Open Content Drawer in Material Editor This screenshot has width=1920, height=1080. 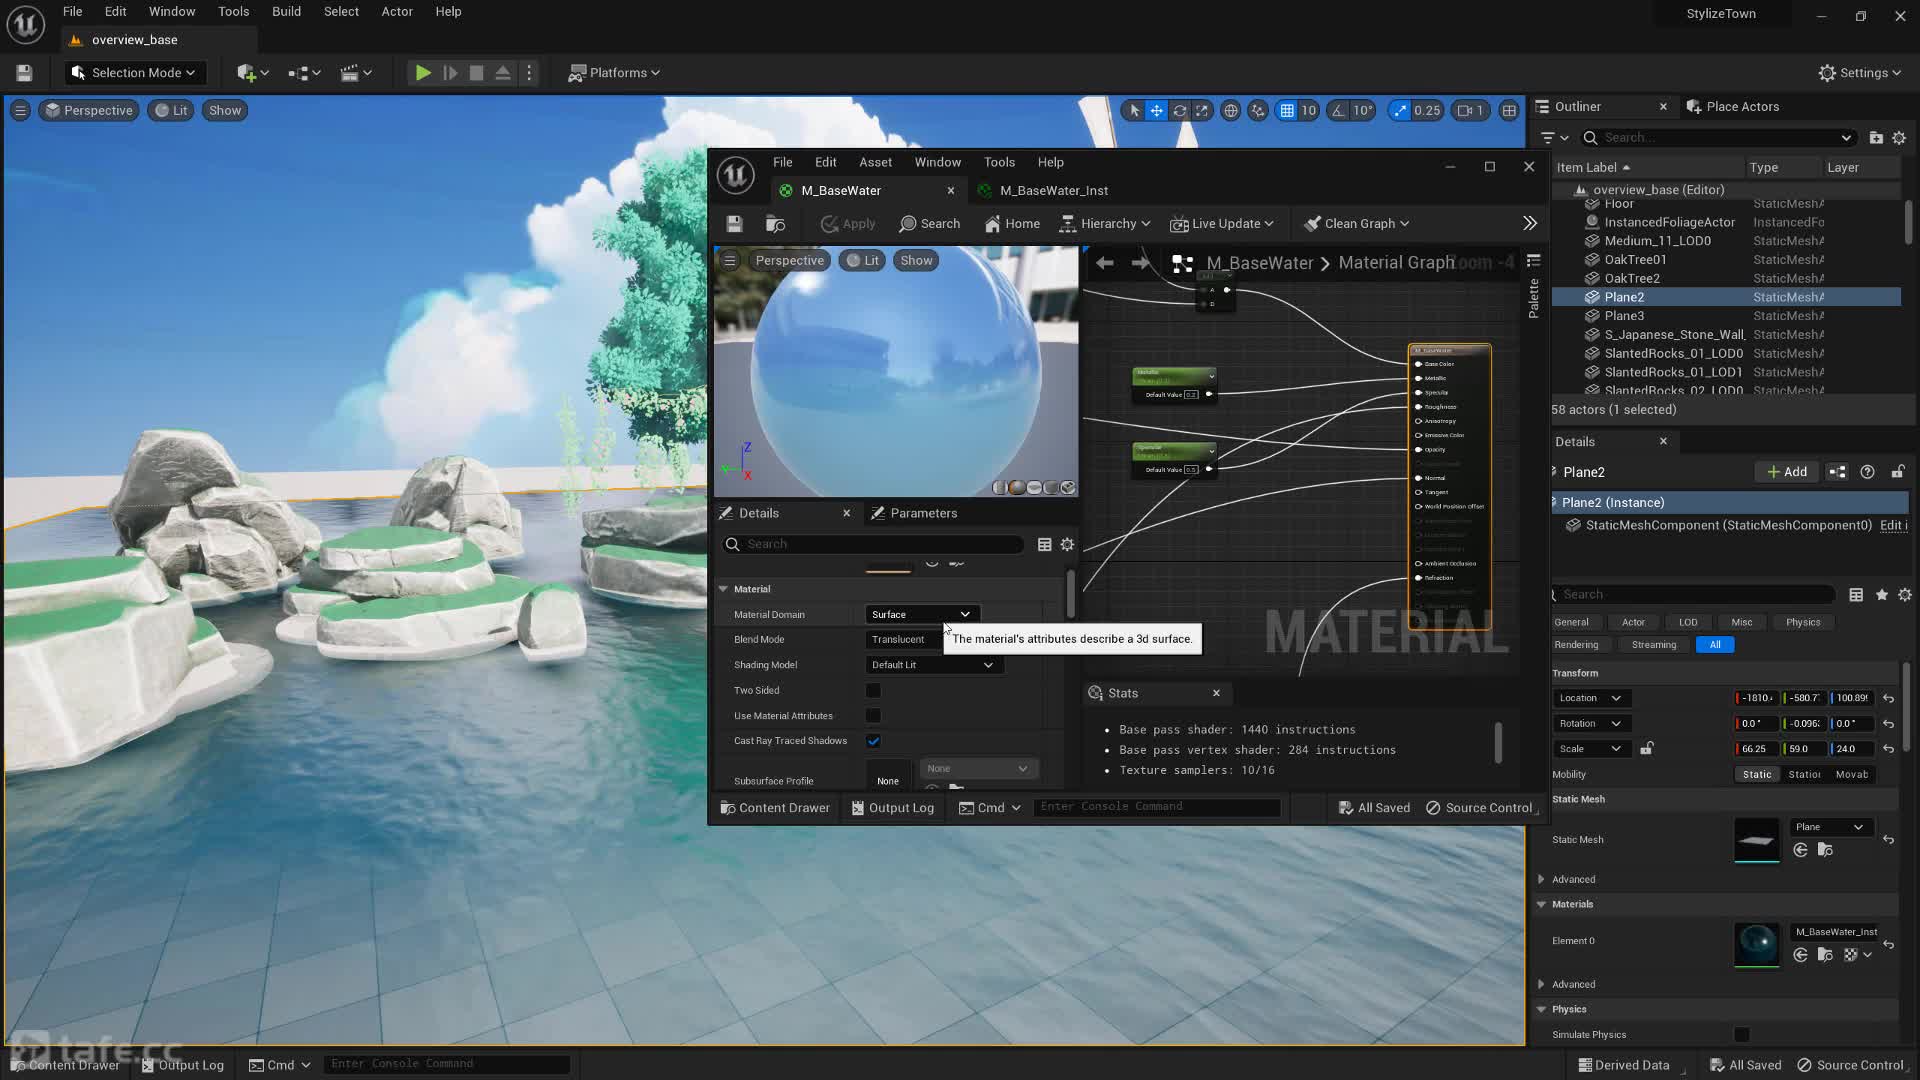[x=775, y=809]
